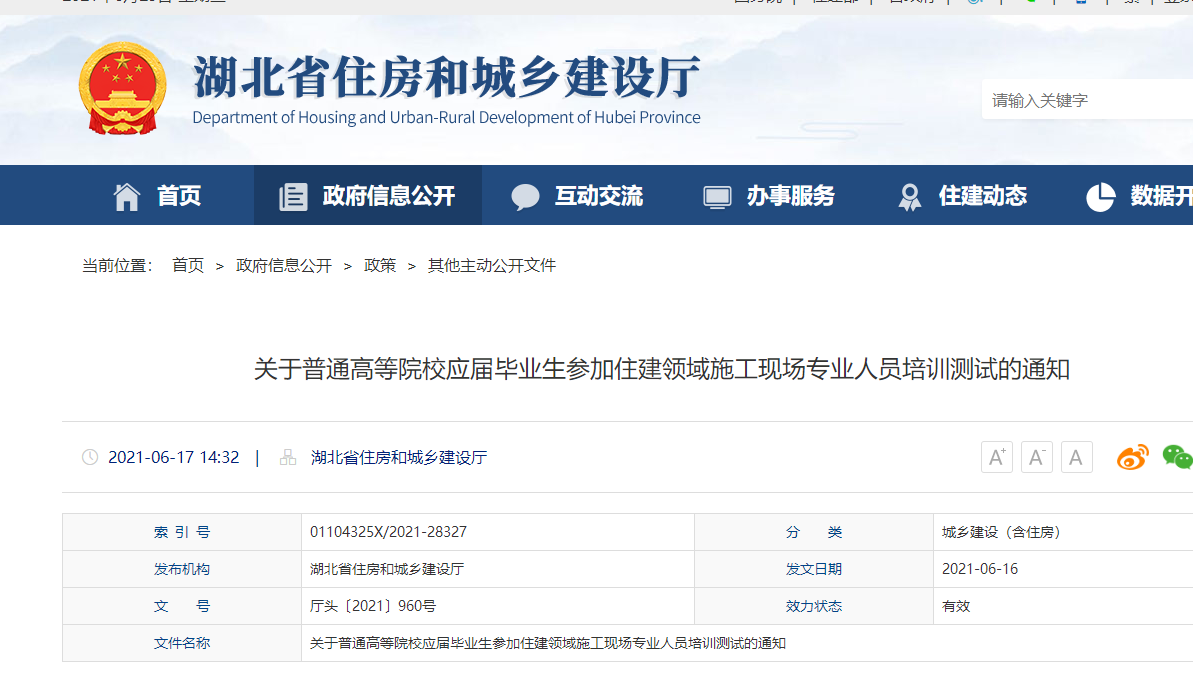Click the 发文日期 label cell

(x=814, y=569)
